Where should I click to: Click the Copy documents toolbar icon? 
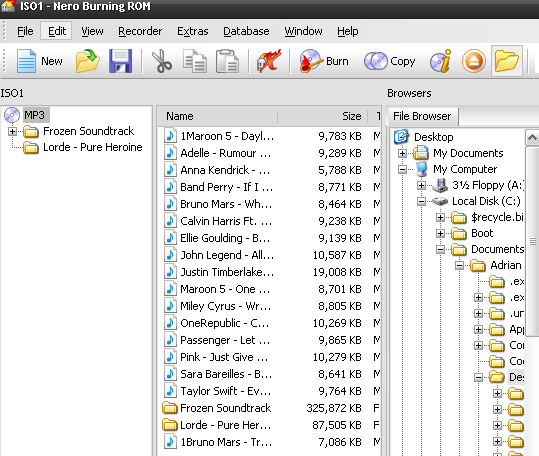click(195, 61)
